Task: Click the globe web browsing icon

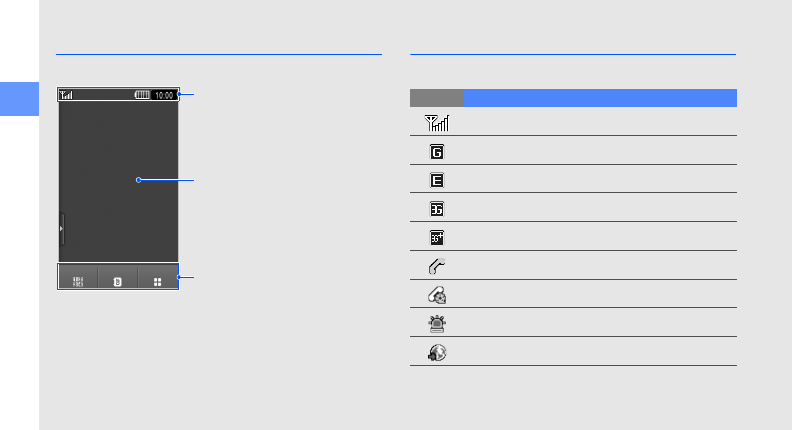Action: click(437, 352)
